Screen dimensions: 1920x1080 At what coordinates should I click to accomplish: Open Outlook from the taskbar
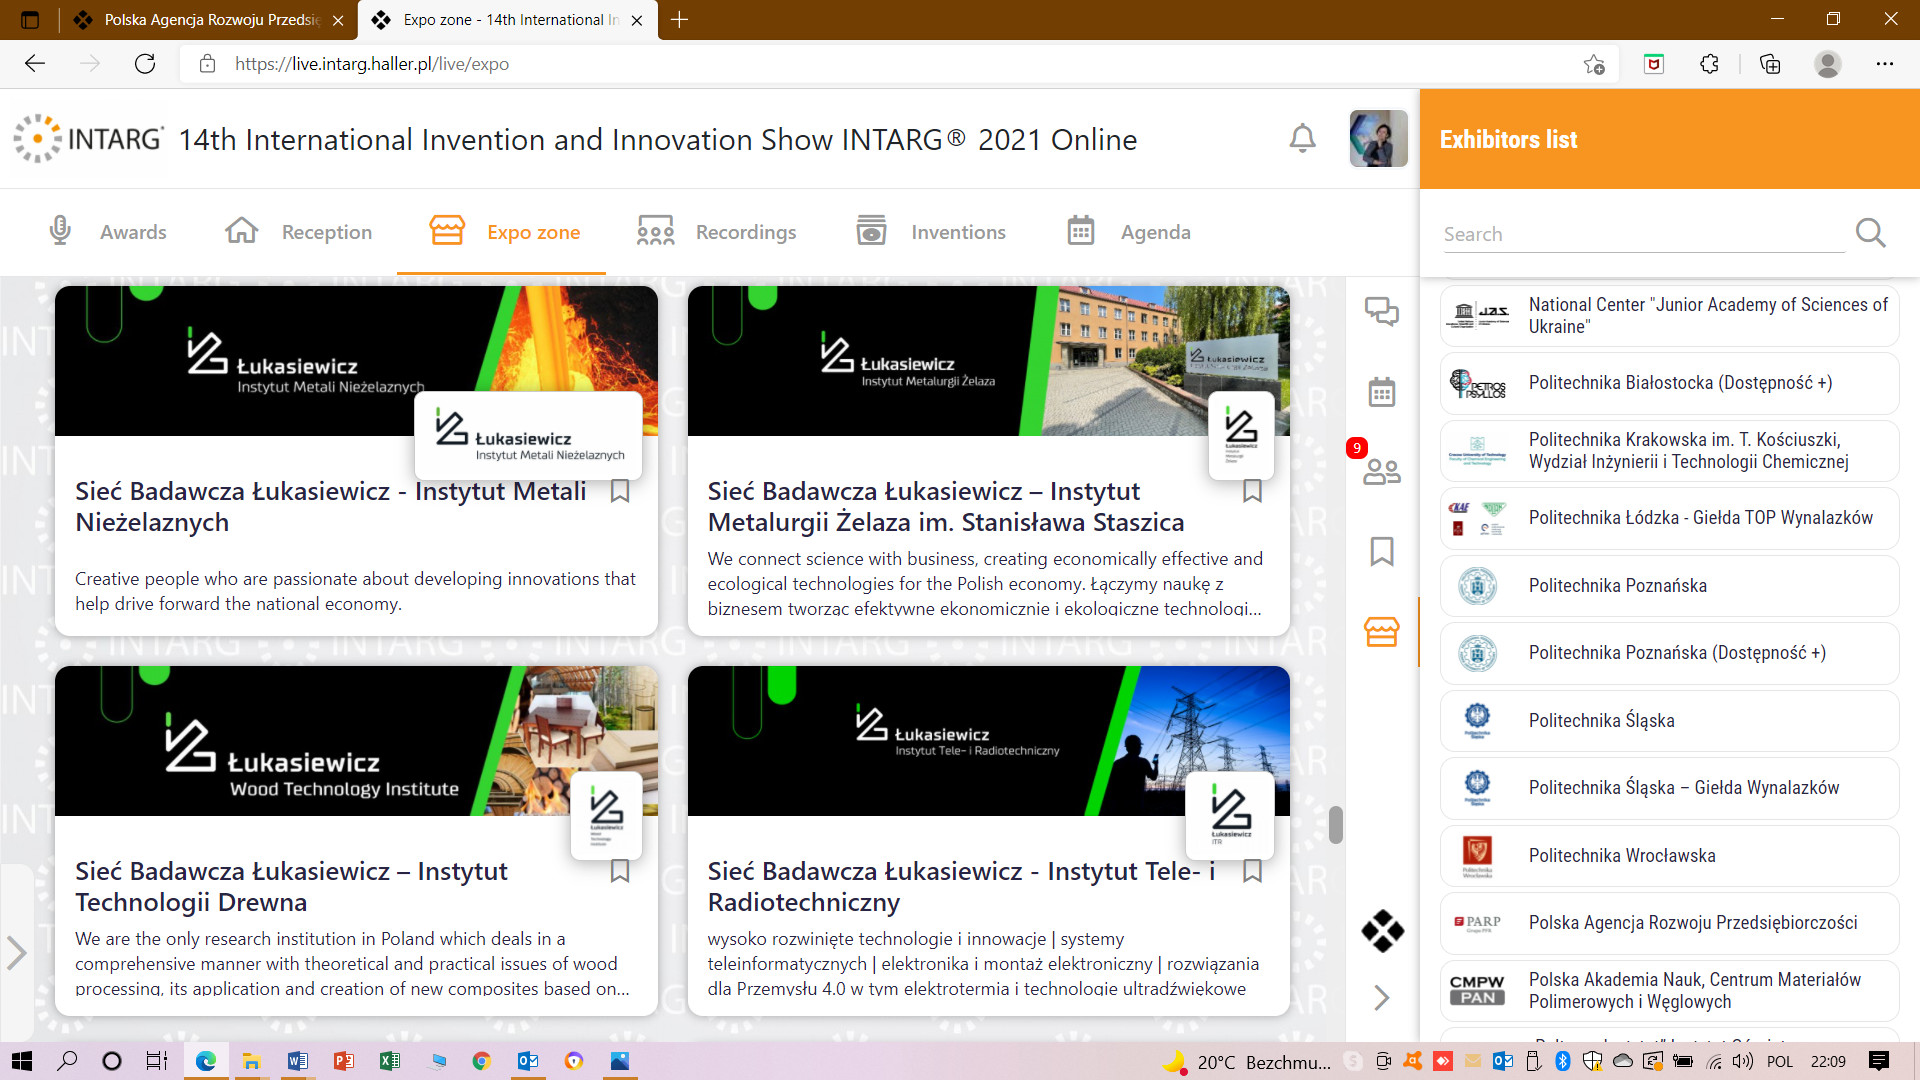pos(527,1061)
